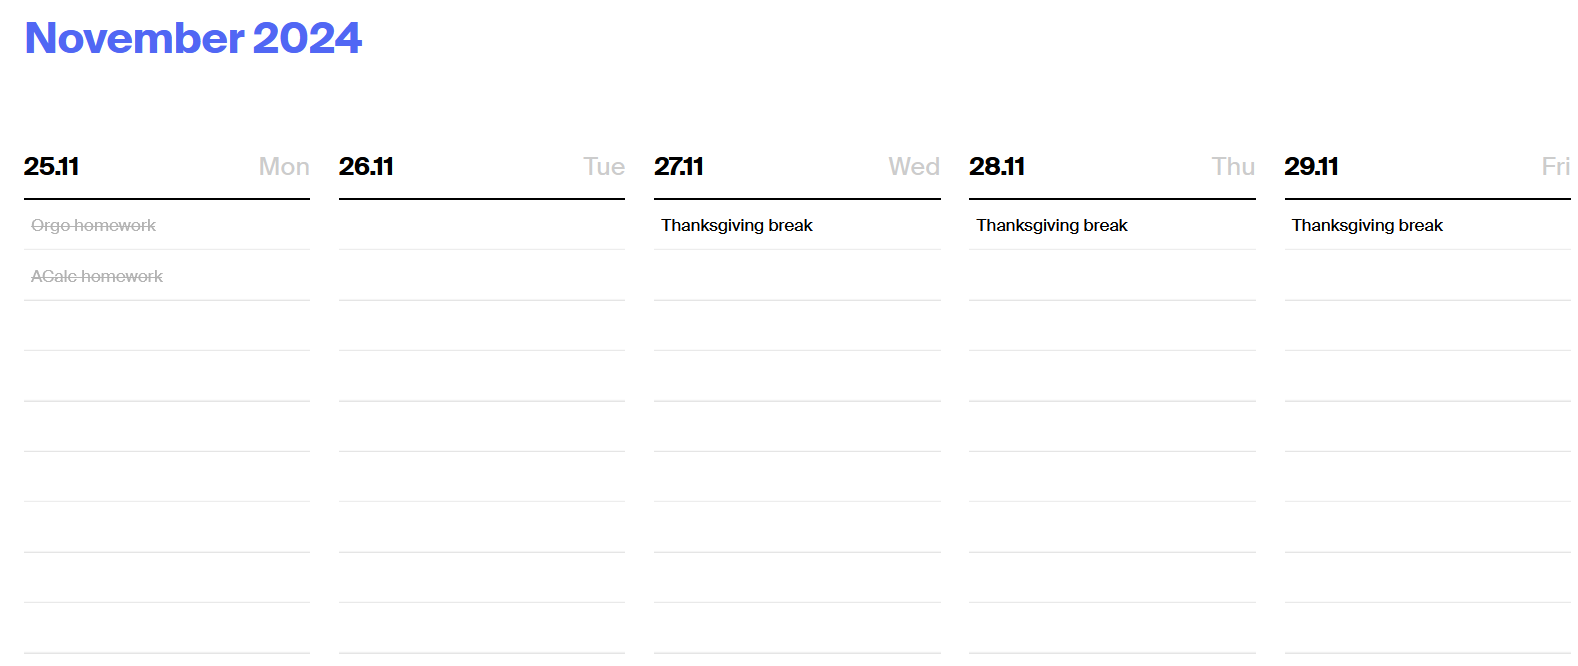
Task: Click the November 2024 title
Action: pyautogui.click(x=193, y=38)
